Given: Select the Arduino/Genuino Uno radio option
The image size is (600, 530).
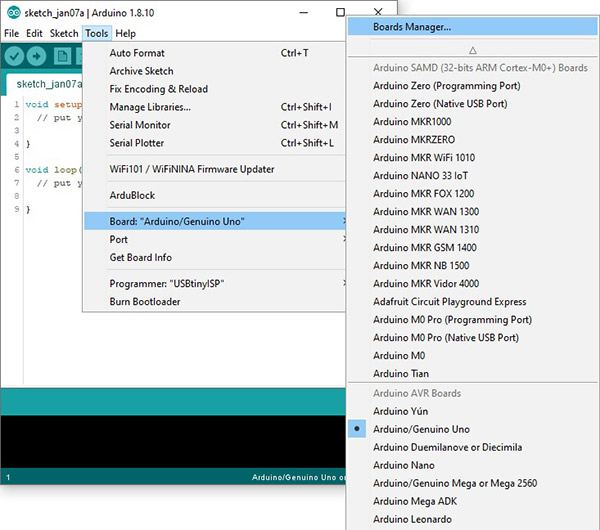Looking at the screenshot, I should [420, 429].
